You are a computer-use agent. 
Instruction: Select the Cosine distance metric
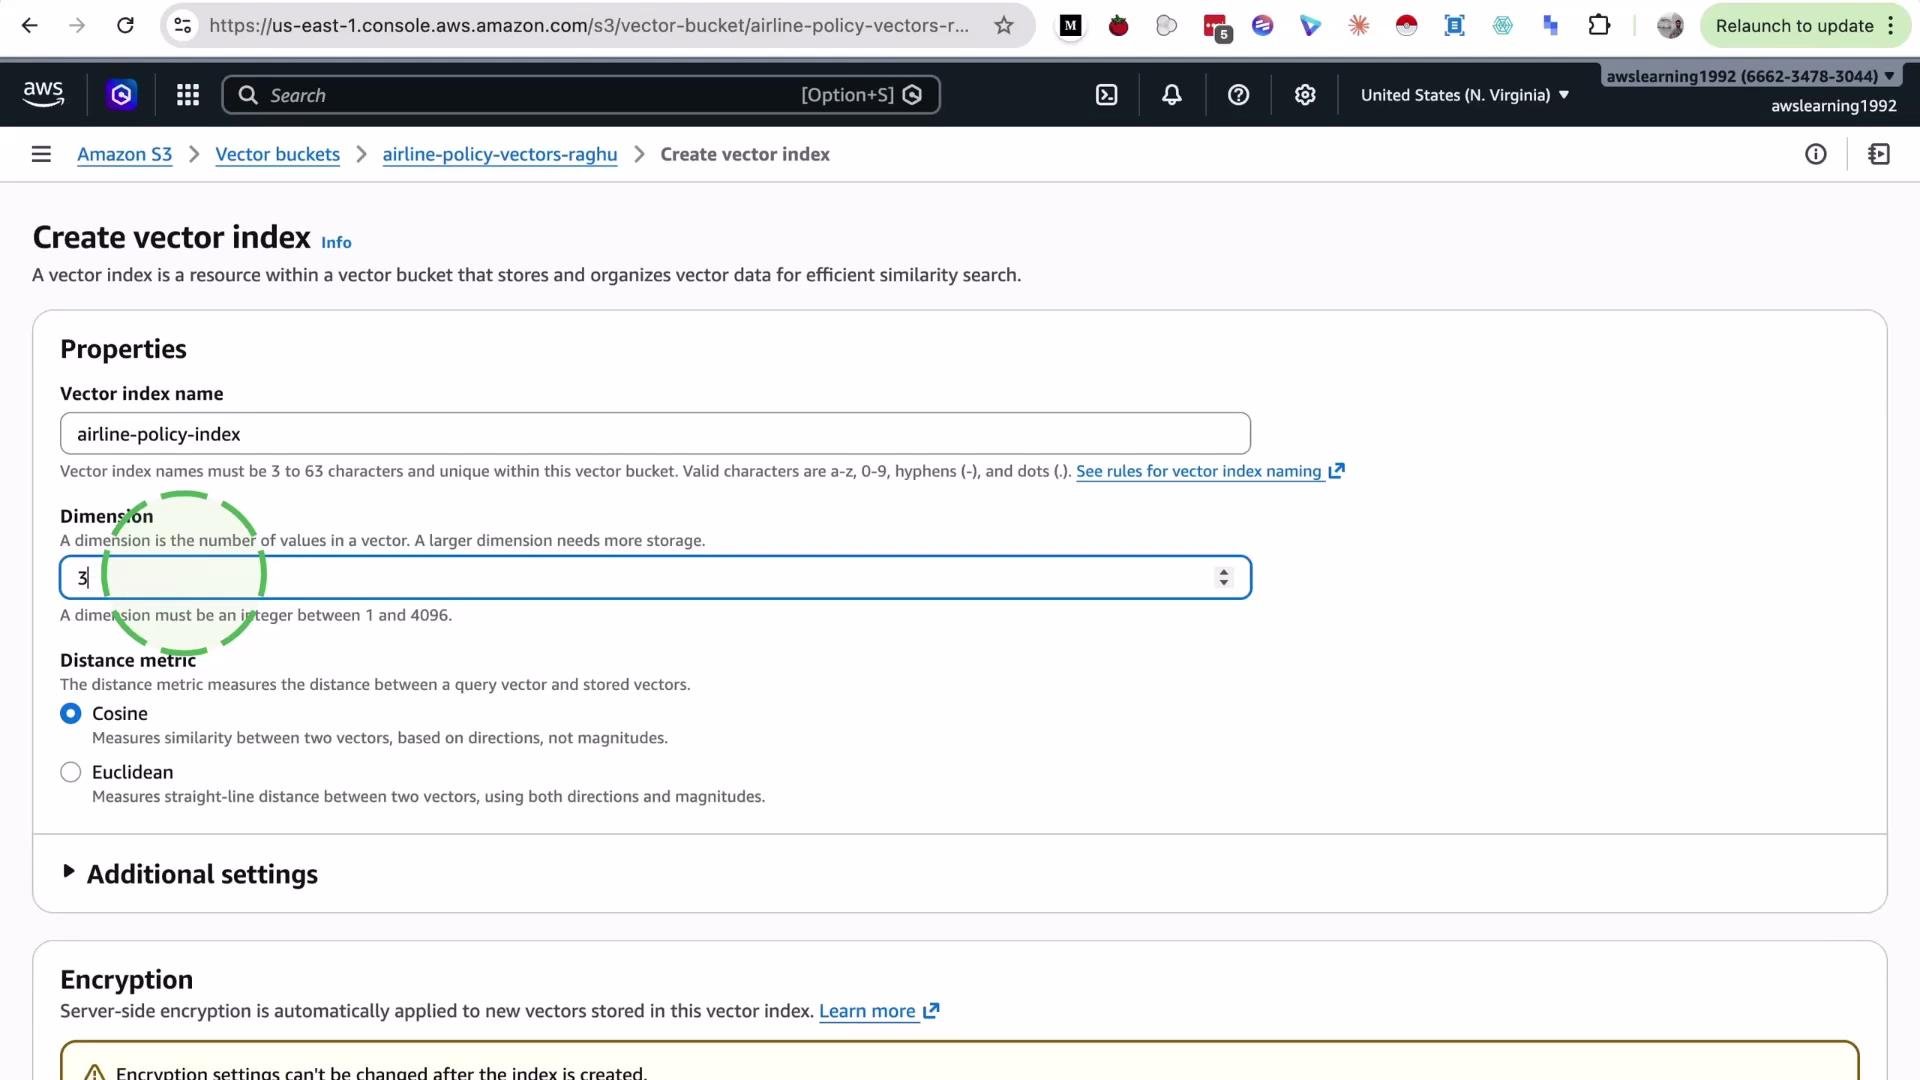pyautogui.click(x=70, y=714)
